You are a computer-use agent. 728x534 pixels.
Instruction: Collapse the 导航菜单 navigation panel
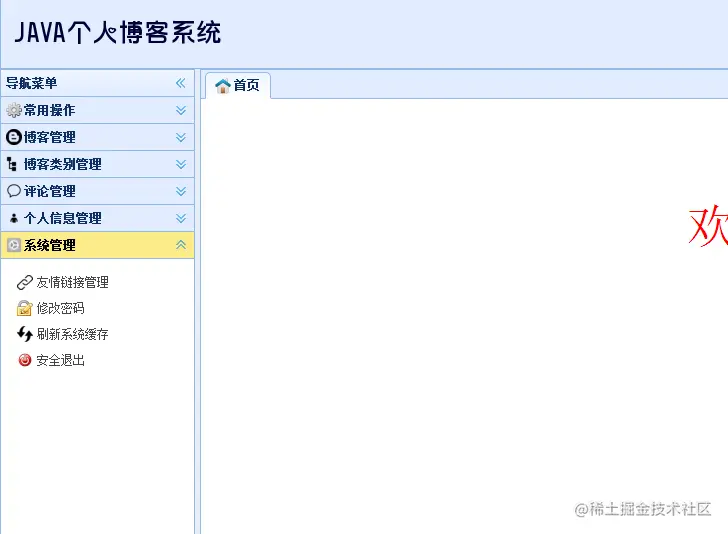pos(181,83)
